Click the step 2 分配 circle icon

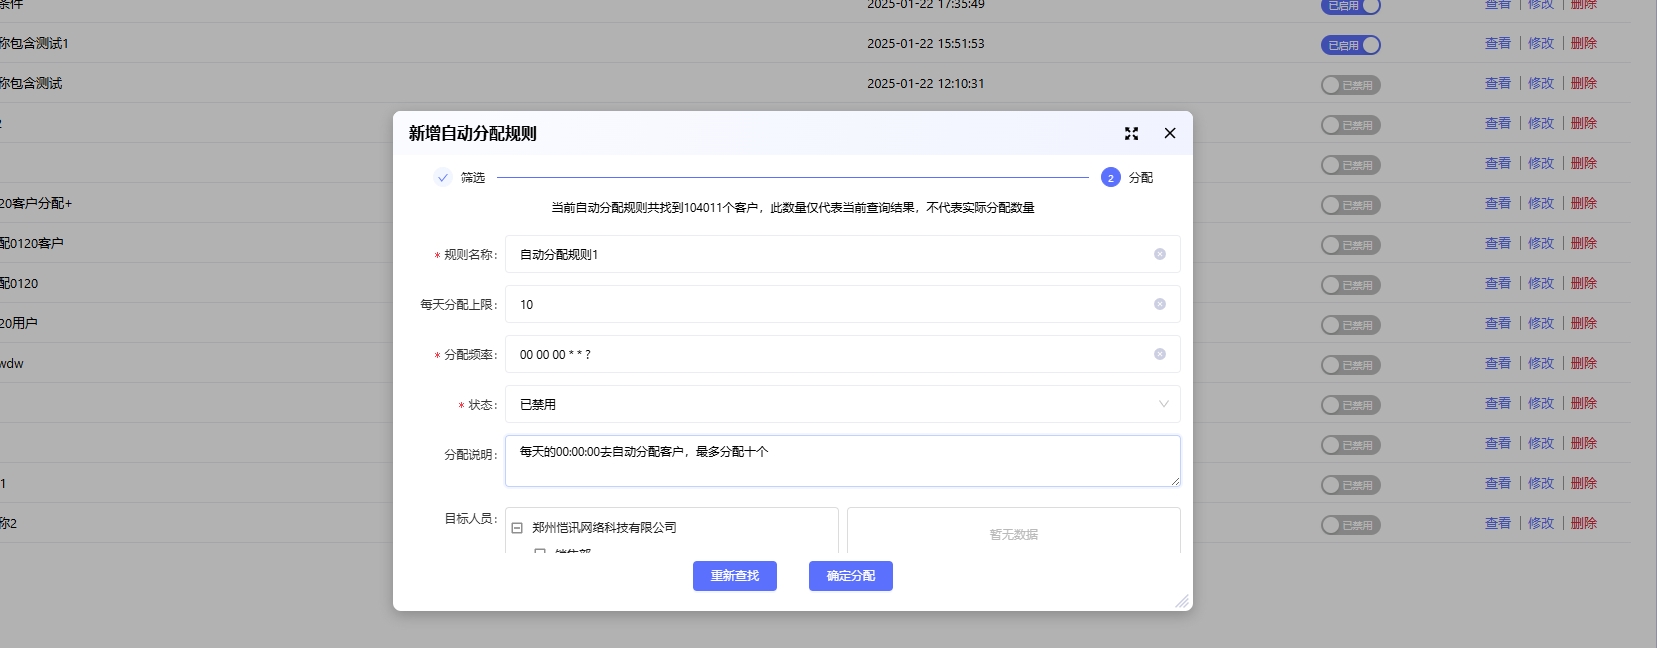[1110, 178]
